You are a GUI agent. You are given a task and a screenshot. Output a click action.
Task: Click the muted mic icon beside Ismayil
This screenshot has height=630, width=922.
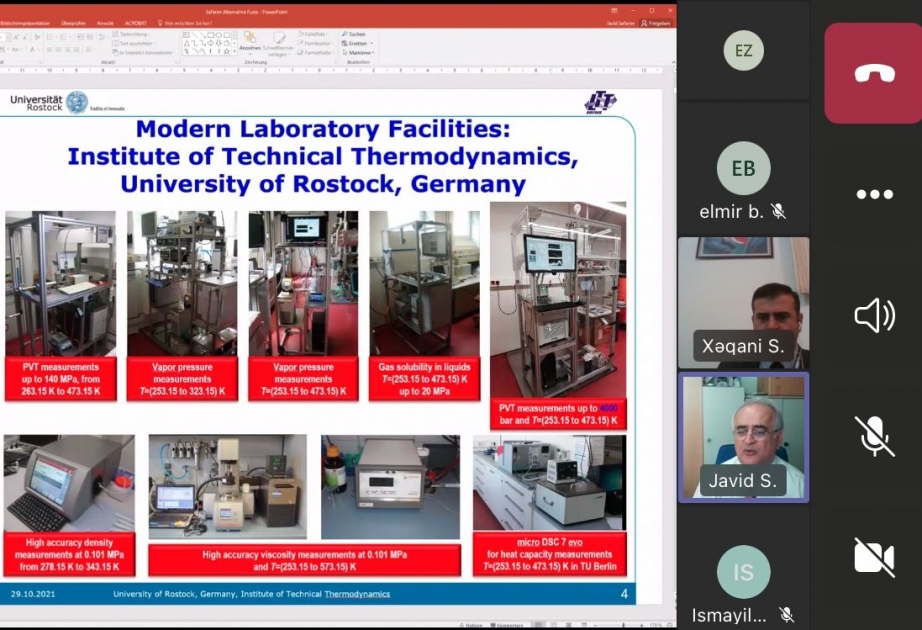(786, 615)
